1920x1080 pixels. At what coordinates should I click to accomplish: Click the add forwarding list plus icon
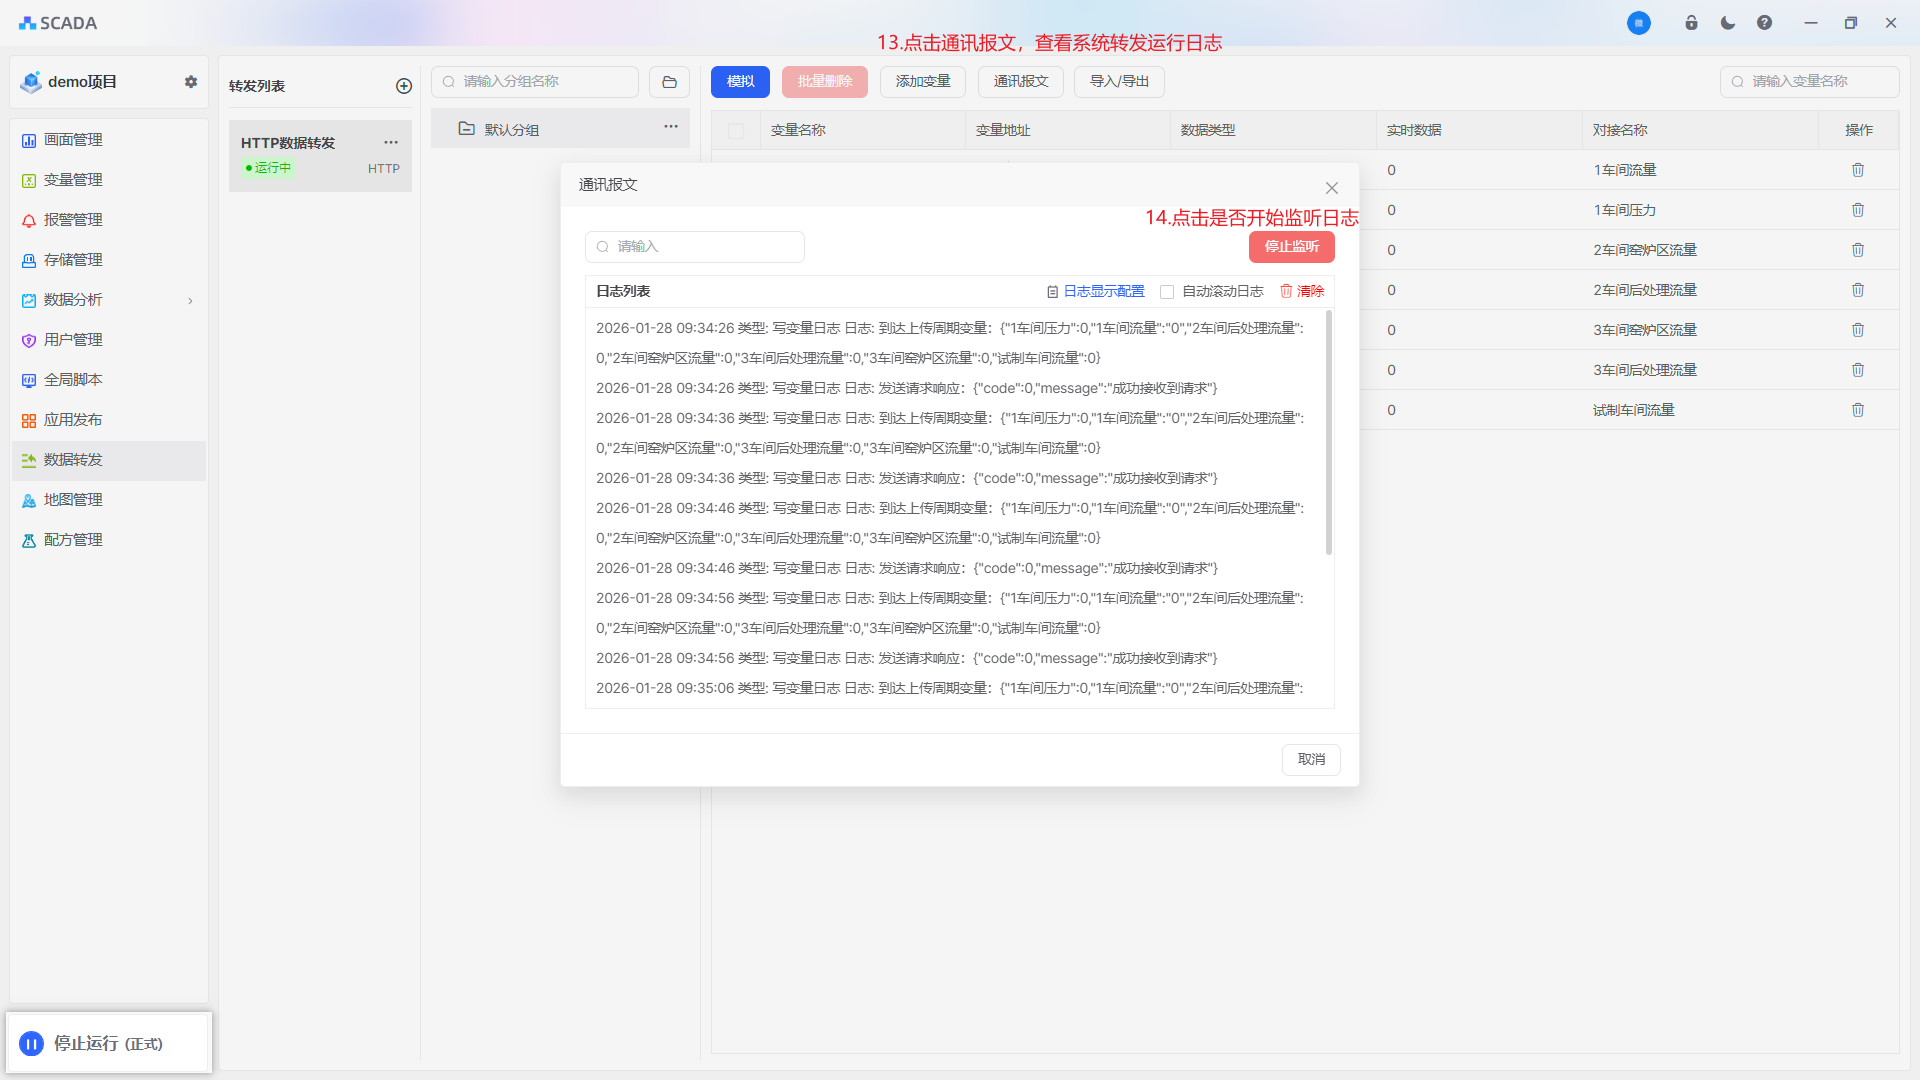pyautogui.click(x=404, y=86)
